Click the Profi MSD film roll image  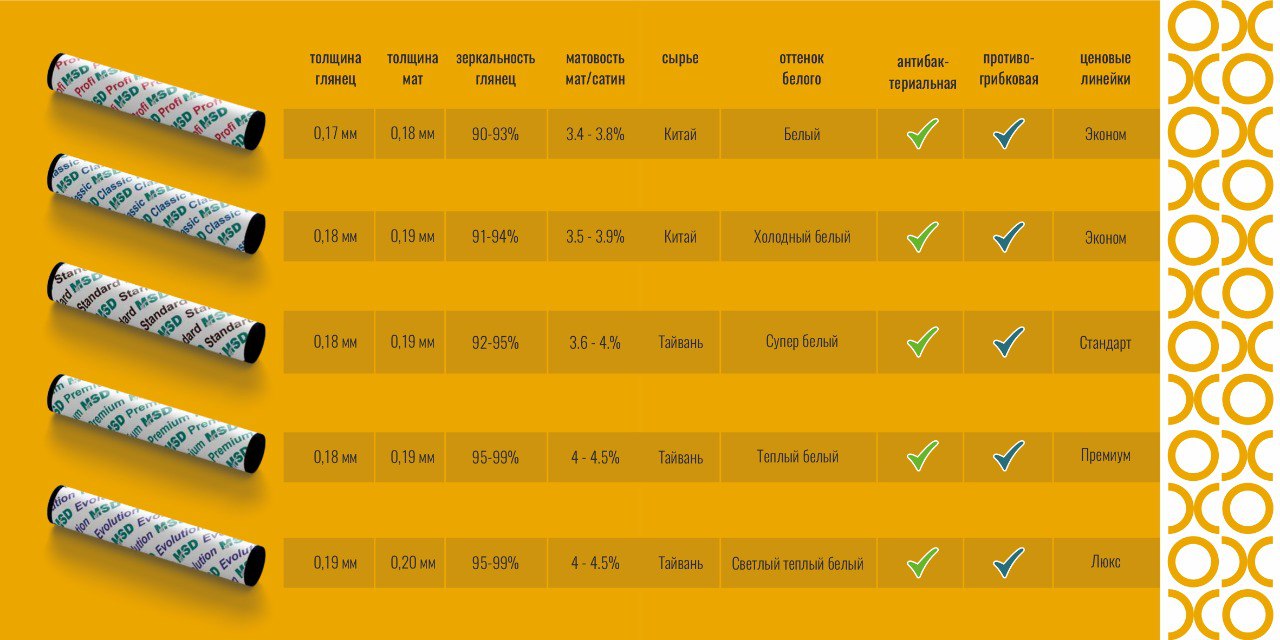(157, 102)
